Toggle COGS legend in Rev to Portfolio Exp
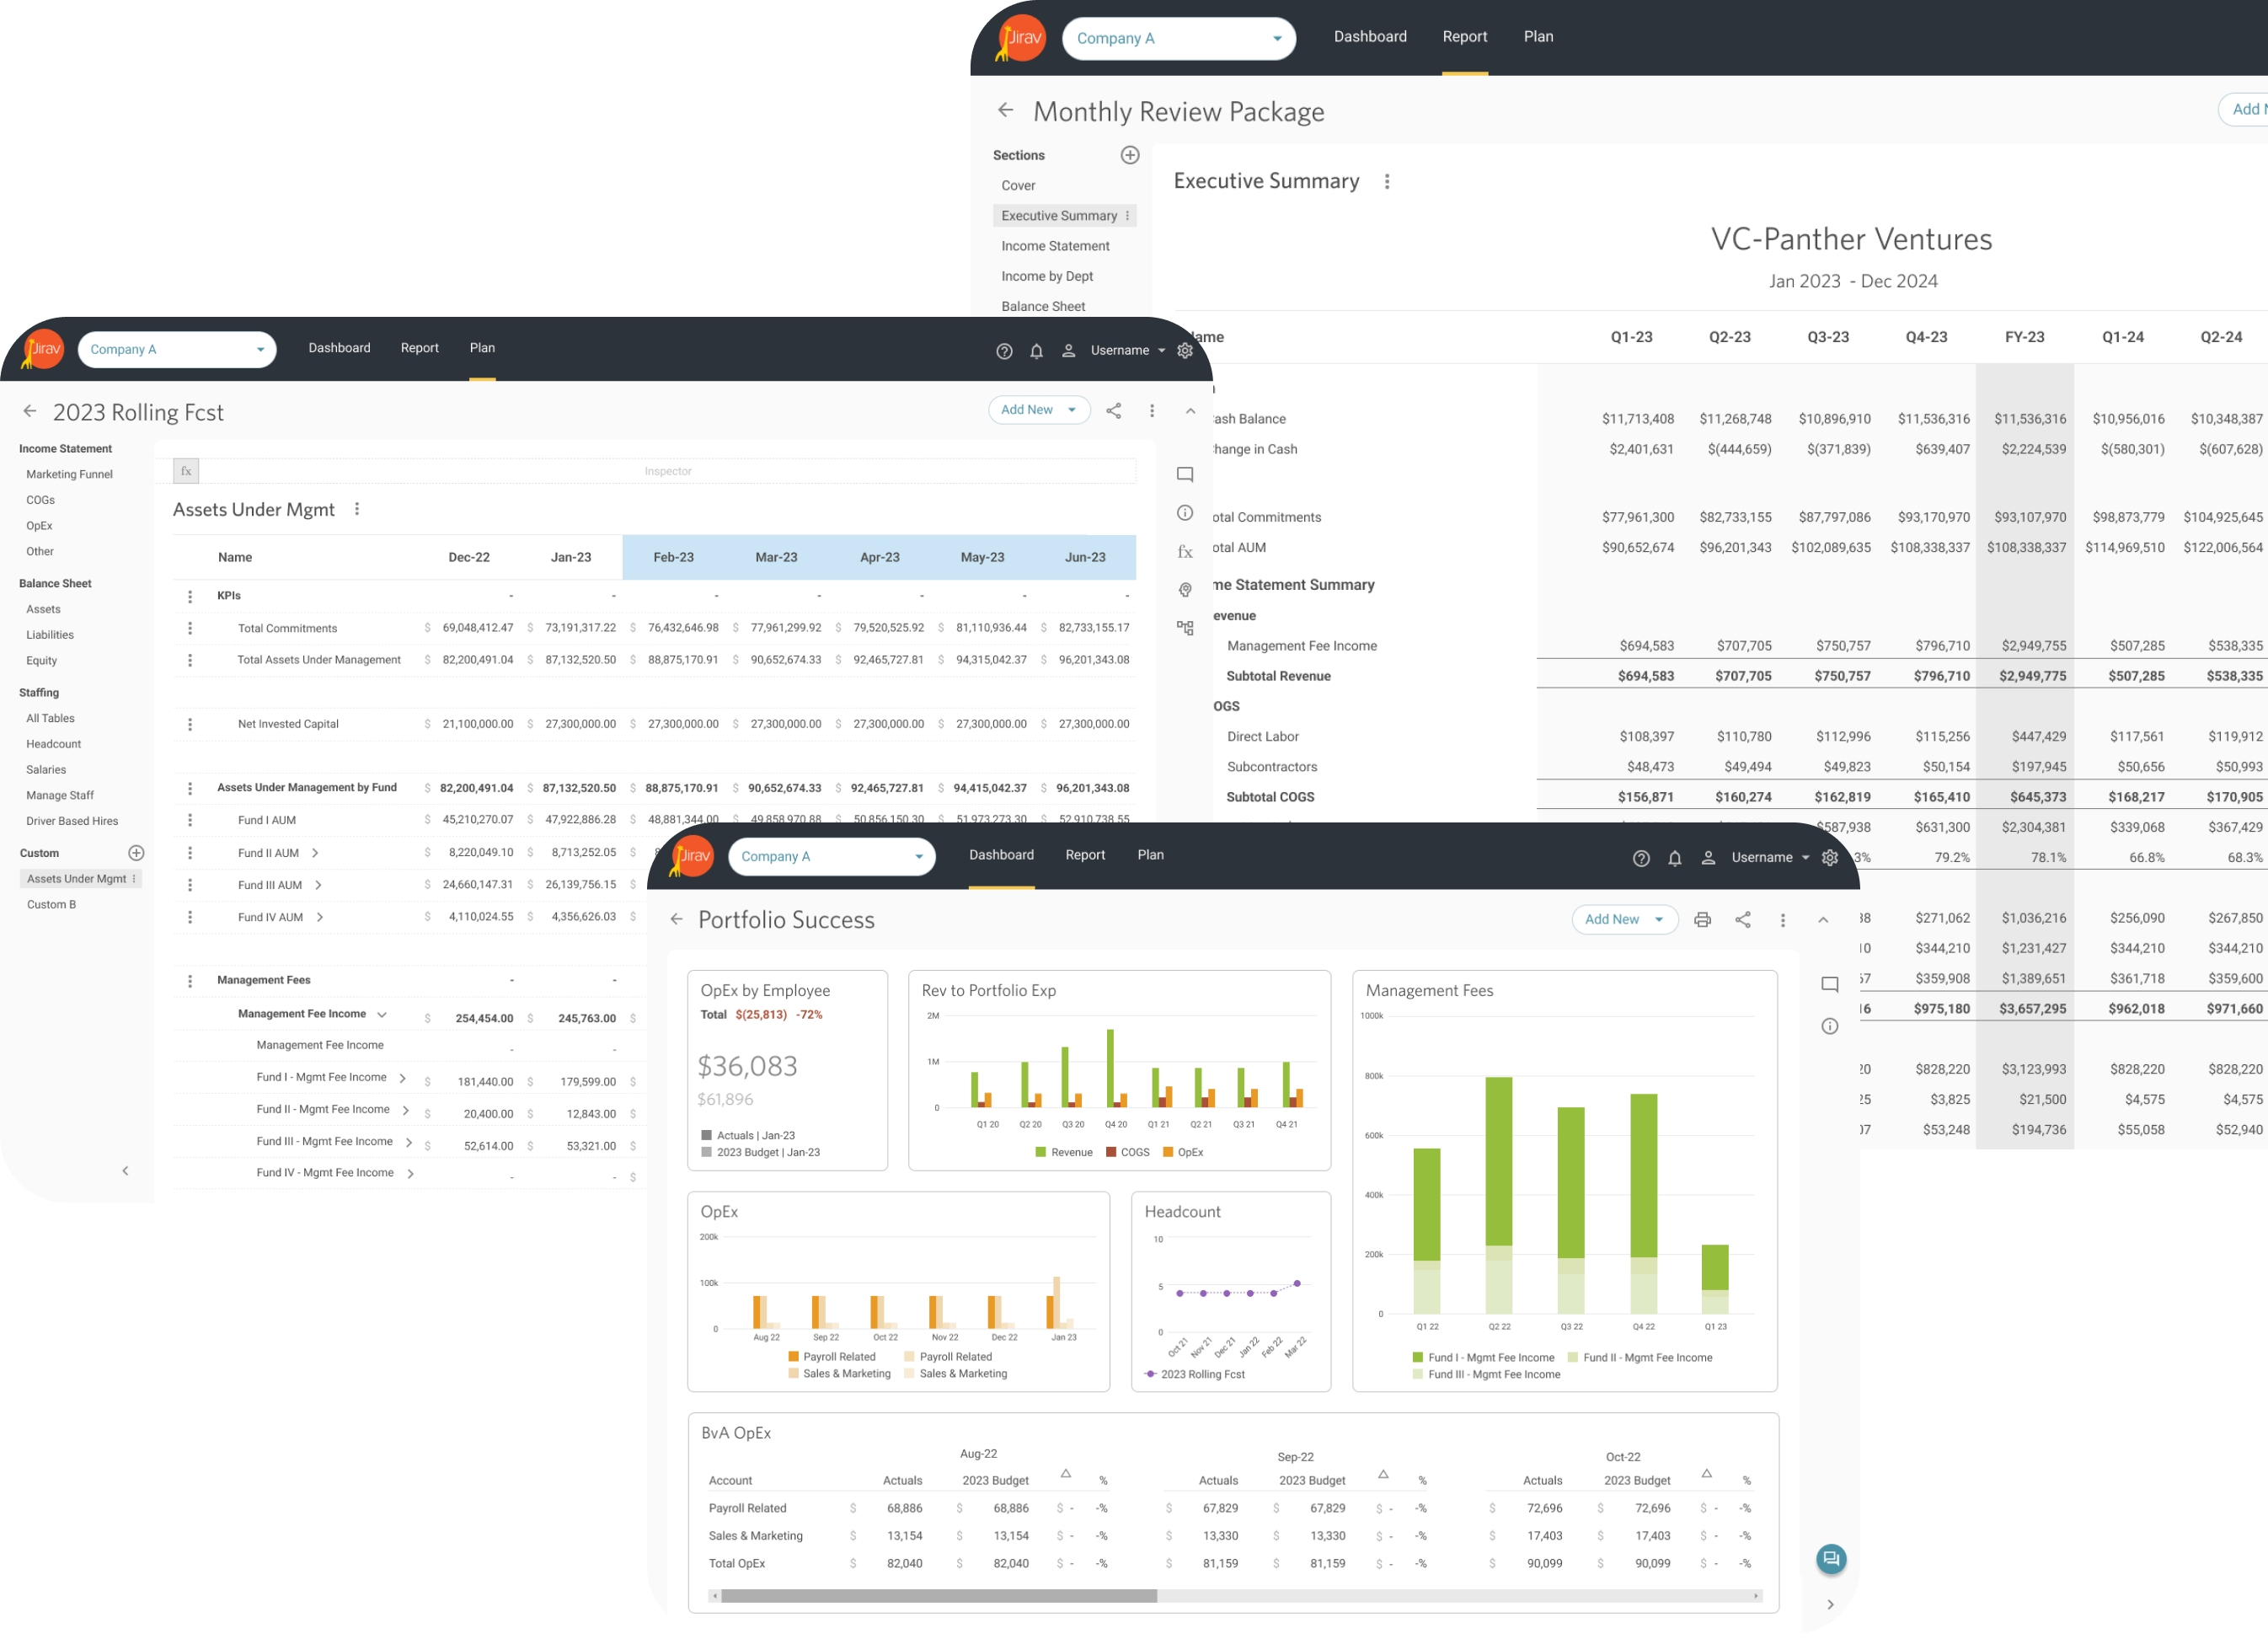 (1128, 1153)
